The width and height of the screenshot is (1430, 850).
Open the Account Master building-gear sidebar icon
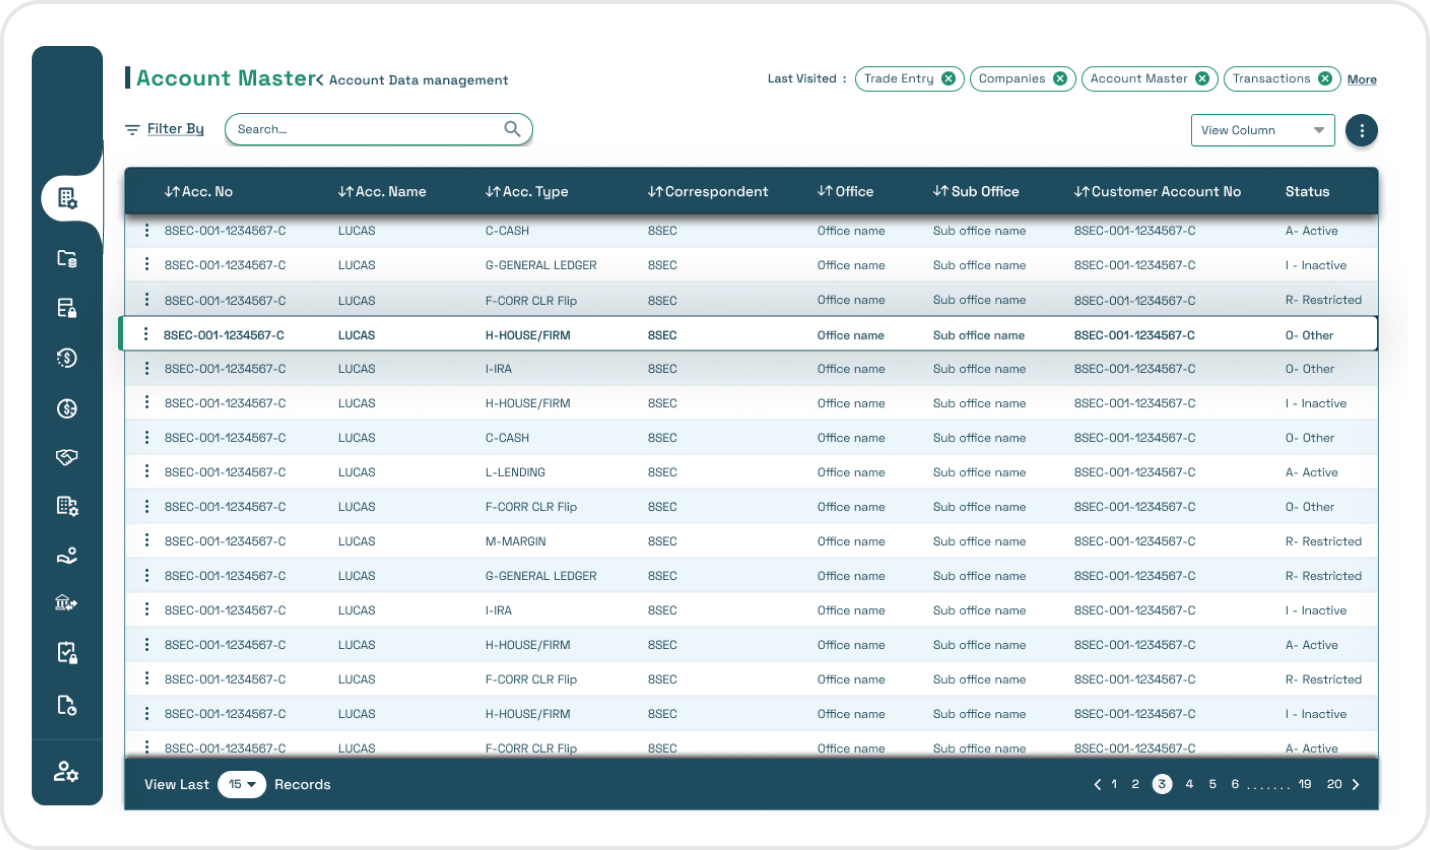coord(67,198)
